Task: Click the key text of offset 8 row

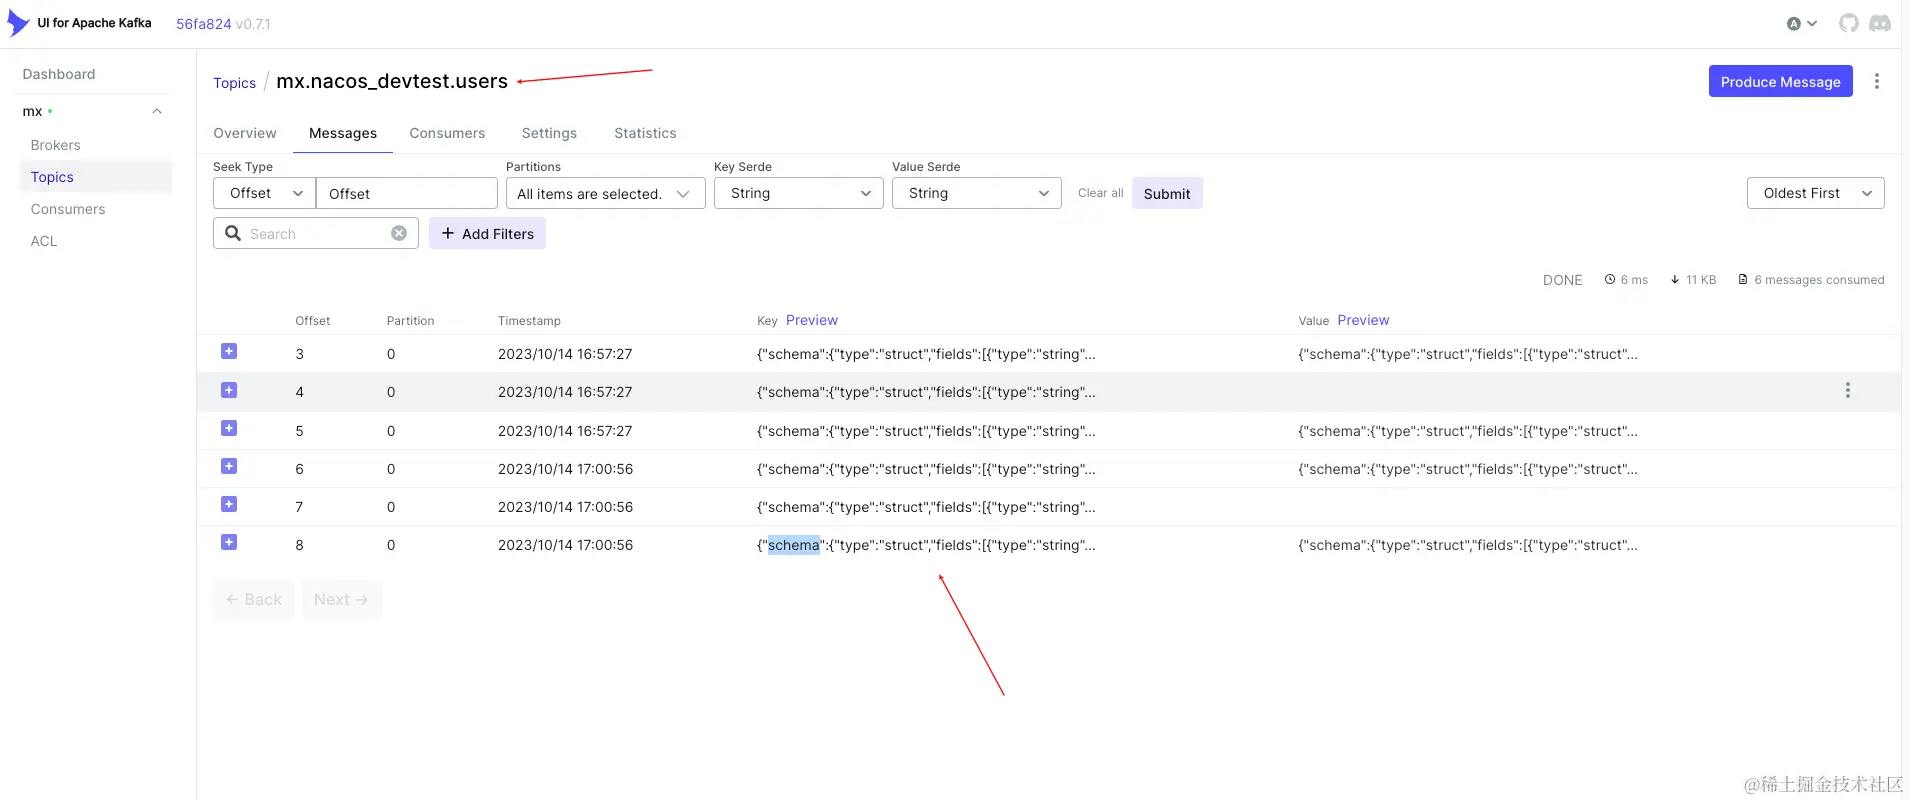Action: click(x=926, y=545)
